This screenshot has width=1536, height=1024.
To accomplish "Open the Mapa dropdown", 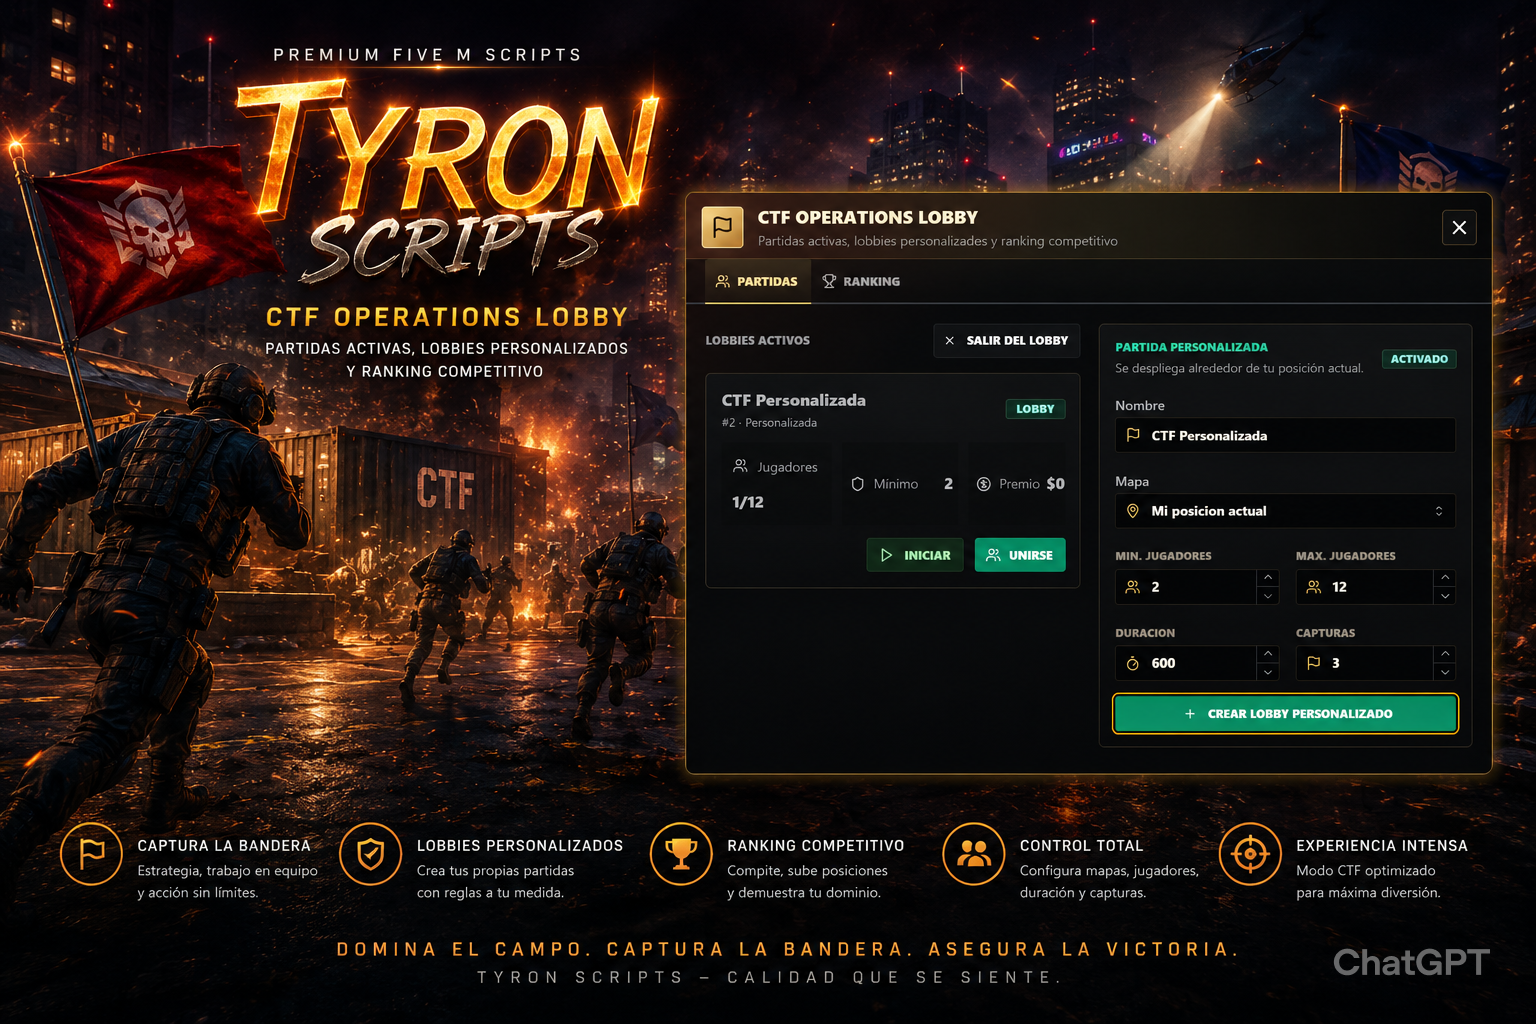I will (x=1285, y=511).
